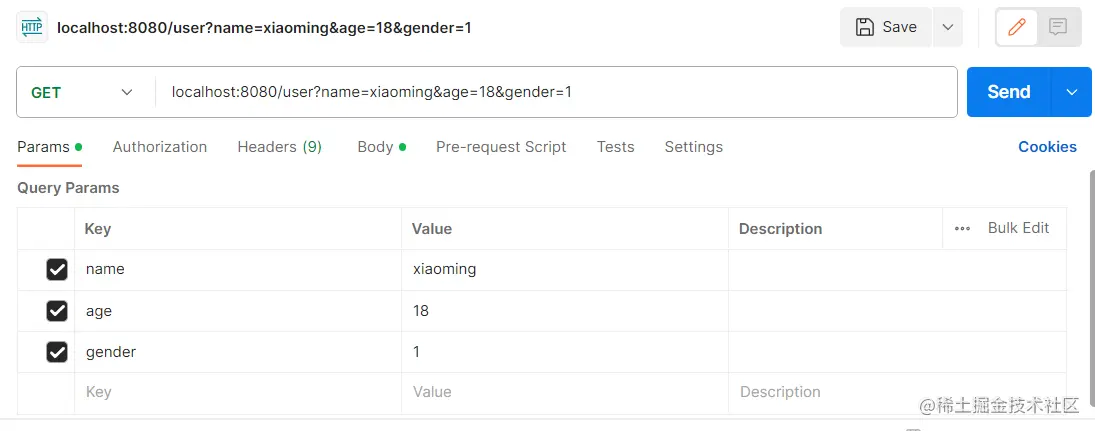Disable the gender parameter checkbox

tap(57, 352)
